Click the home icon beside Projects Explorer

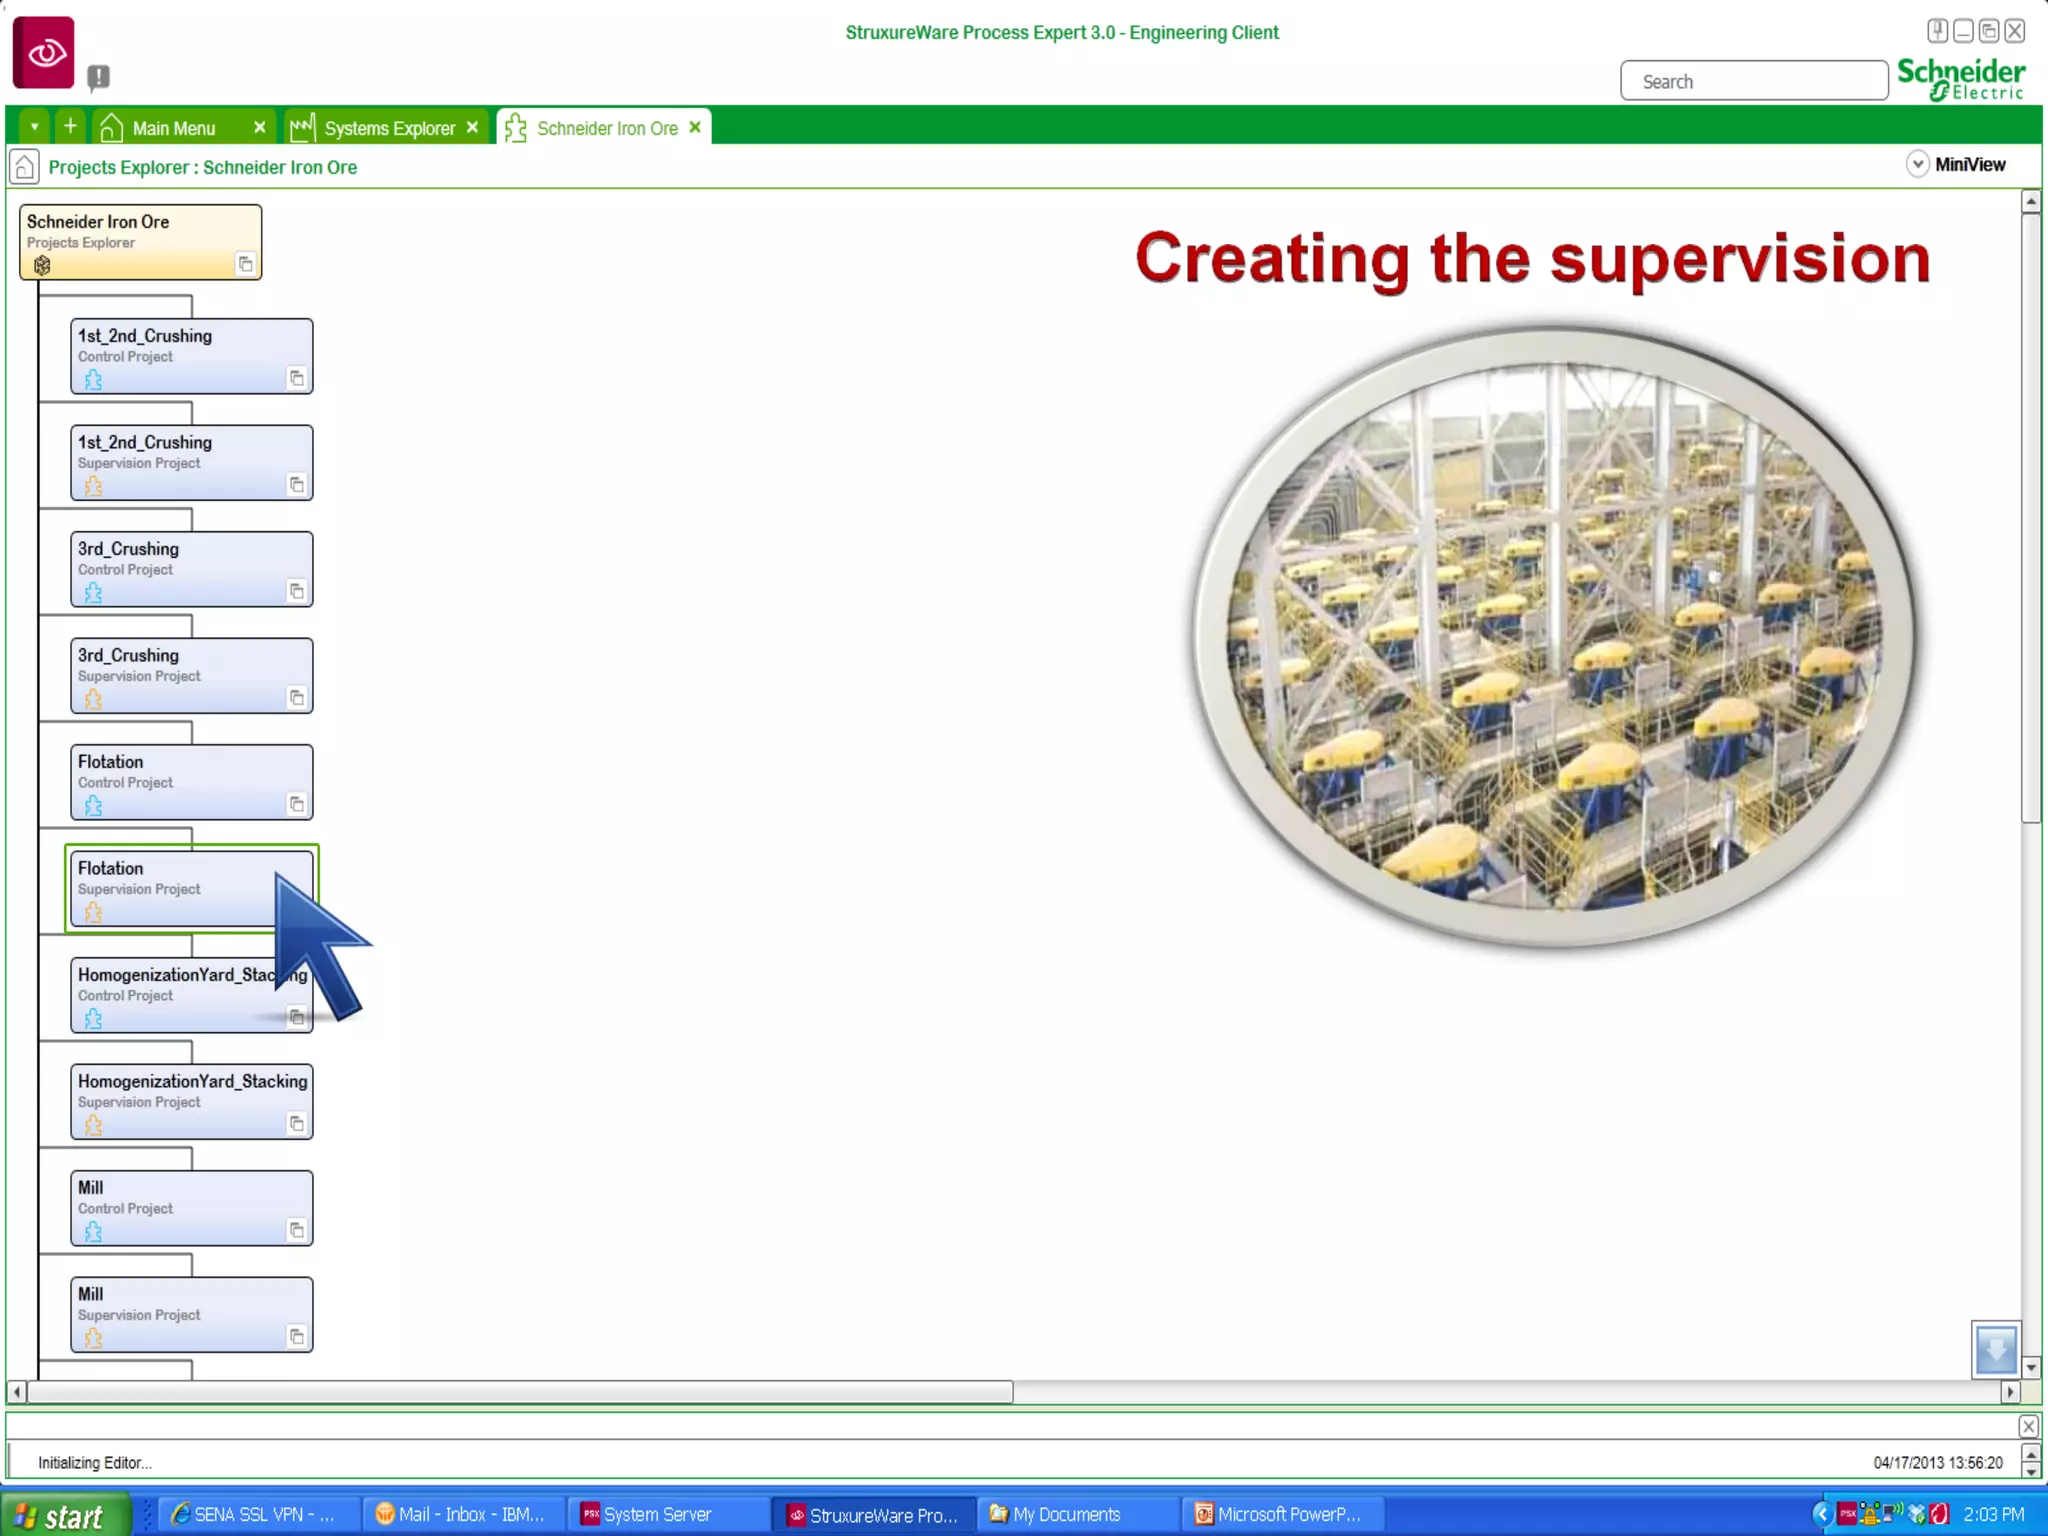pos(24,167)
